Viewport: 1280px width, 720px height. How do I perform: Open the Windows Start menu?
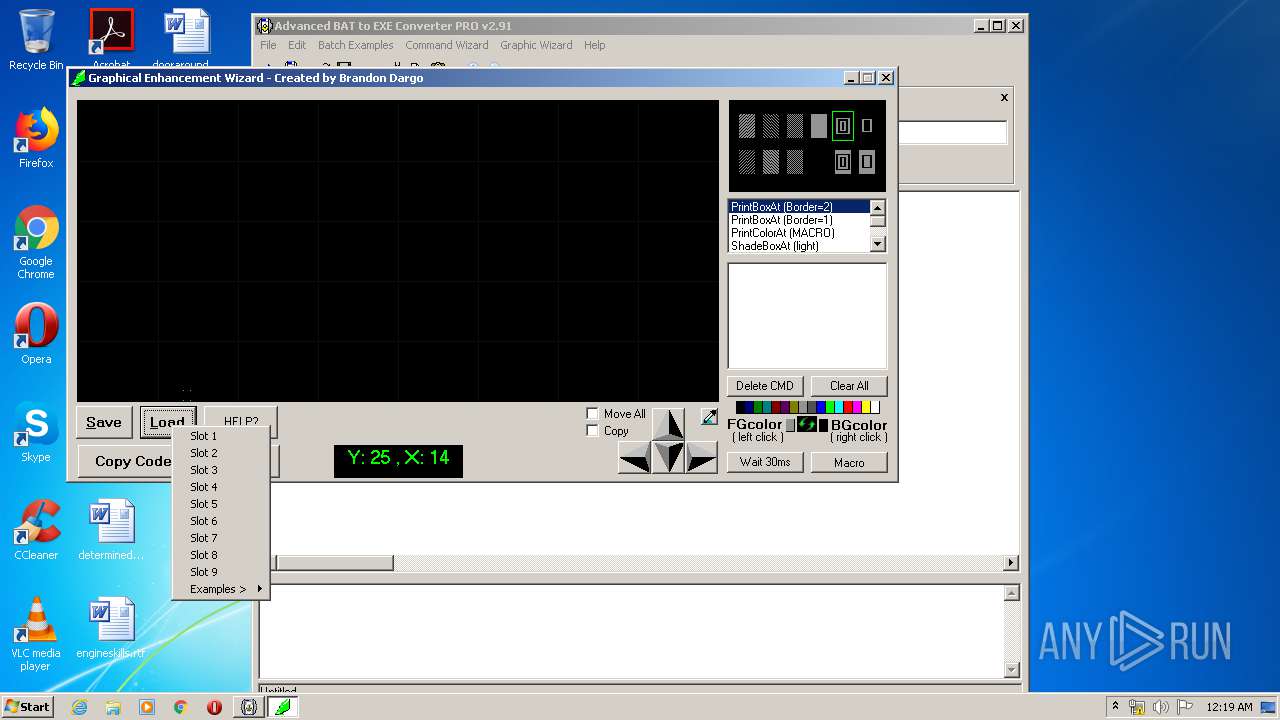(27, 707)
